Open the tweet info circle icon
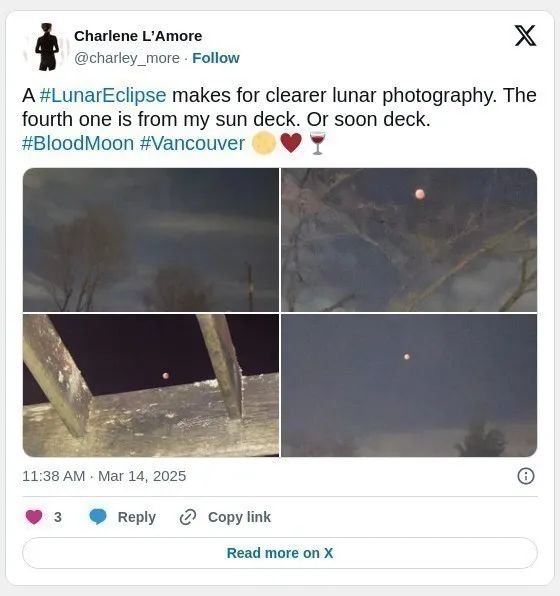Viewport: 560px width, 596px height. tap(526, 476)
